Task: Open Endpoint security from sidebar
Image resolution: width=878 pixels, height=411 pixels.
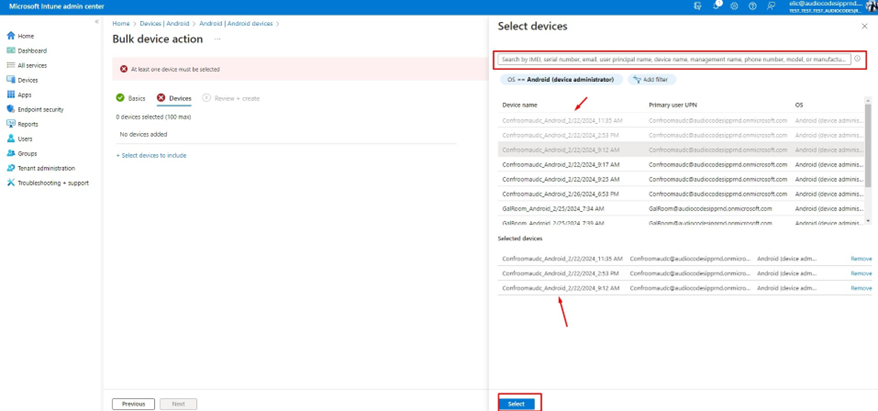Action: tap(40, 110)
